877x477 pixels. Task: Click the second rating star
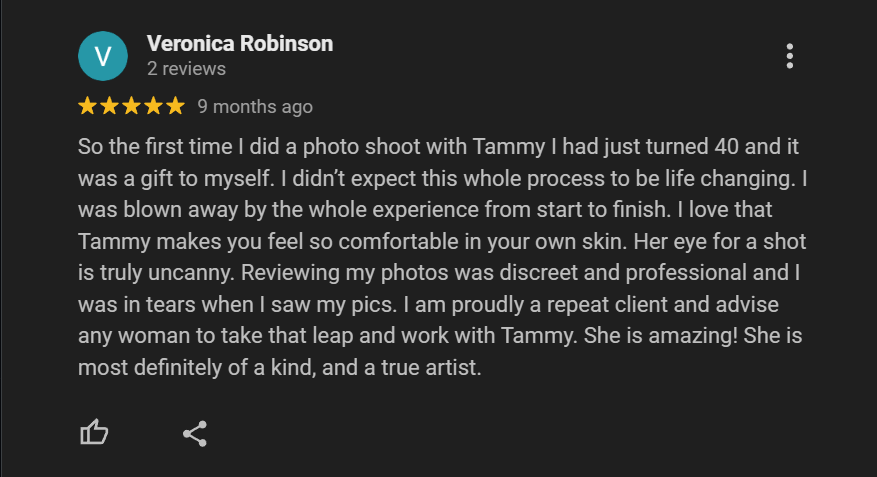click(109, 106)
